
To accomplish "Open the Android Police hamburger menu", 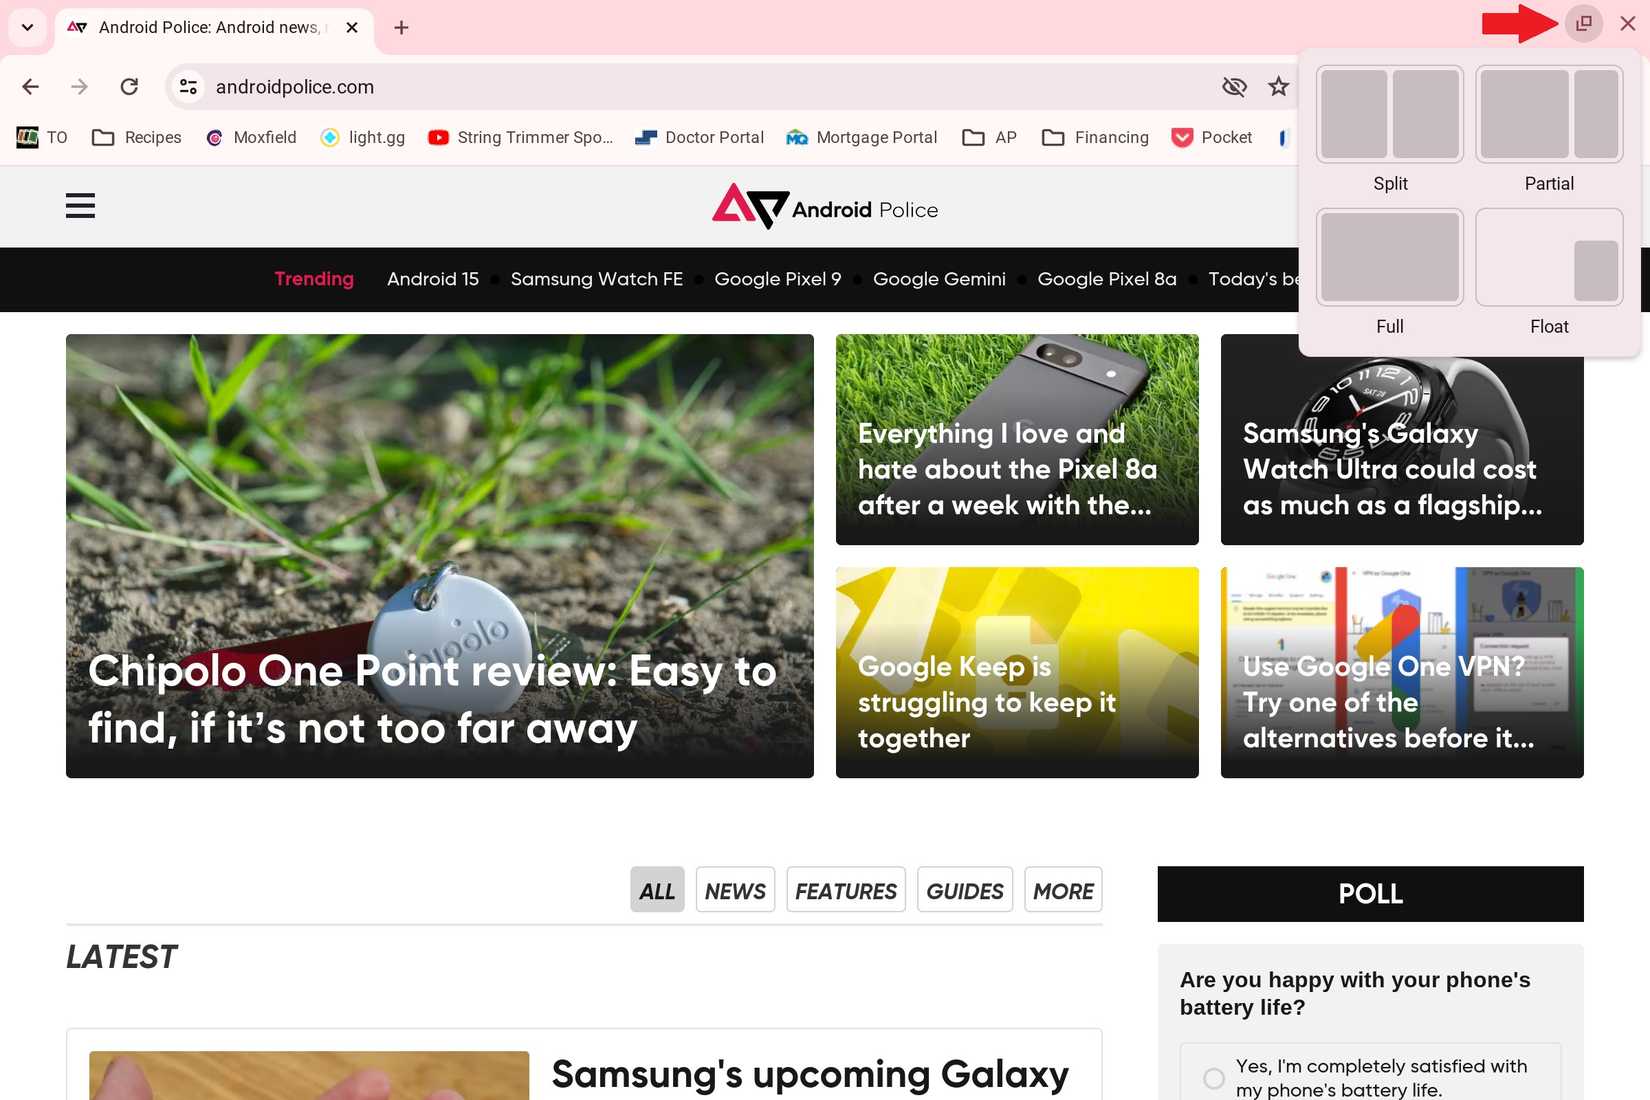I will pyautogui.click(x=79, y=205).
